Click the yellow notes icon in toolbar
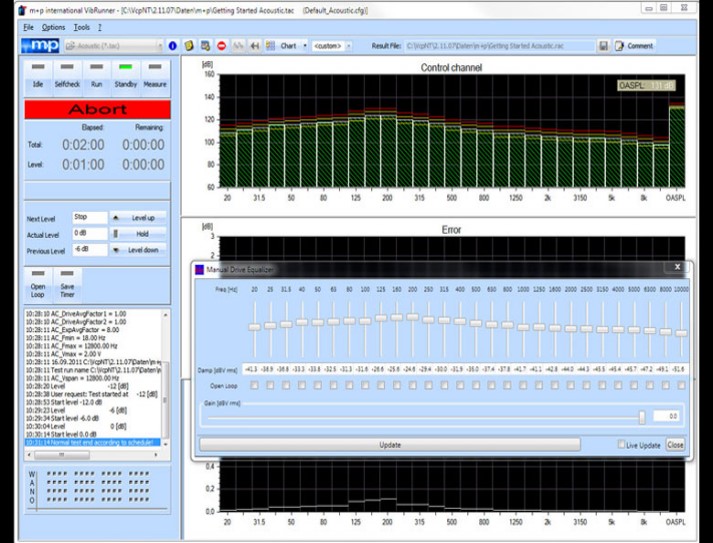The image size is (713, 543). (x=189, y=46)
